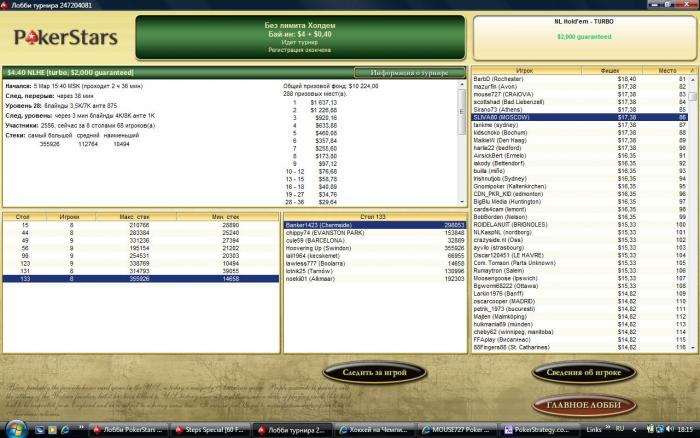Click the "Стол 133" player list header

[373, 217]
